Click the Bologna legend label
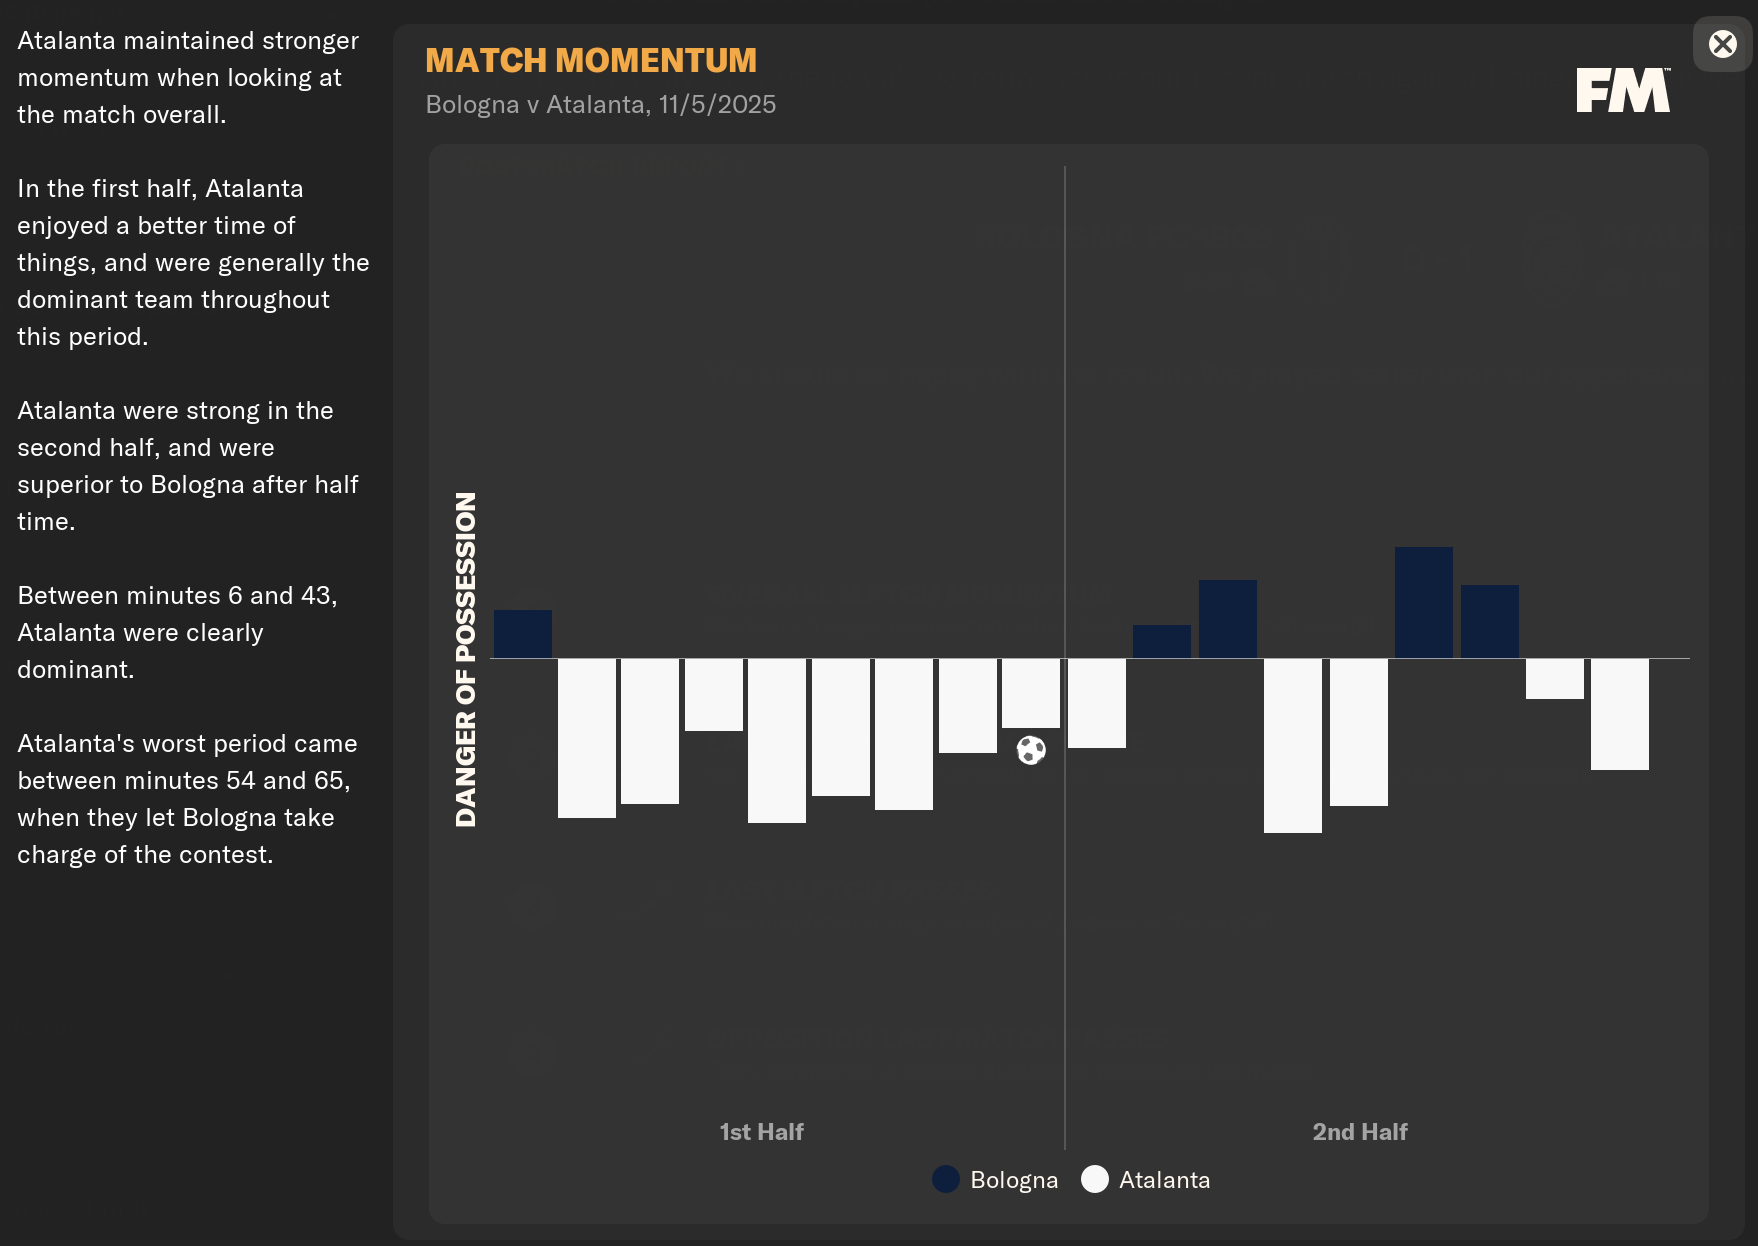Viewport: 1758px width, 1246px height. (x=1013, y=1180)
